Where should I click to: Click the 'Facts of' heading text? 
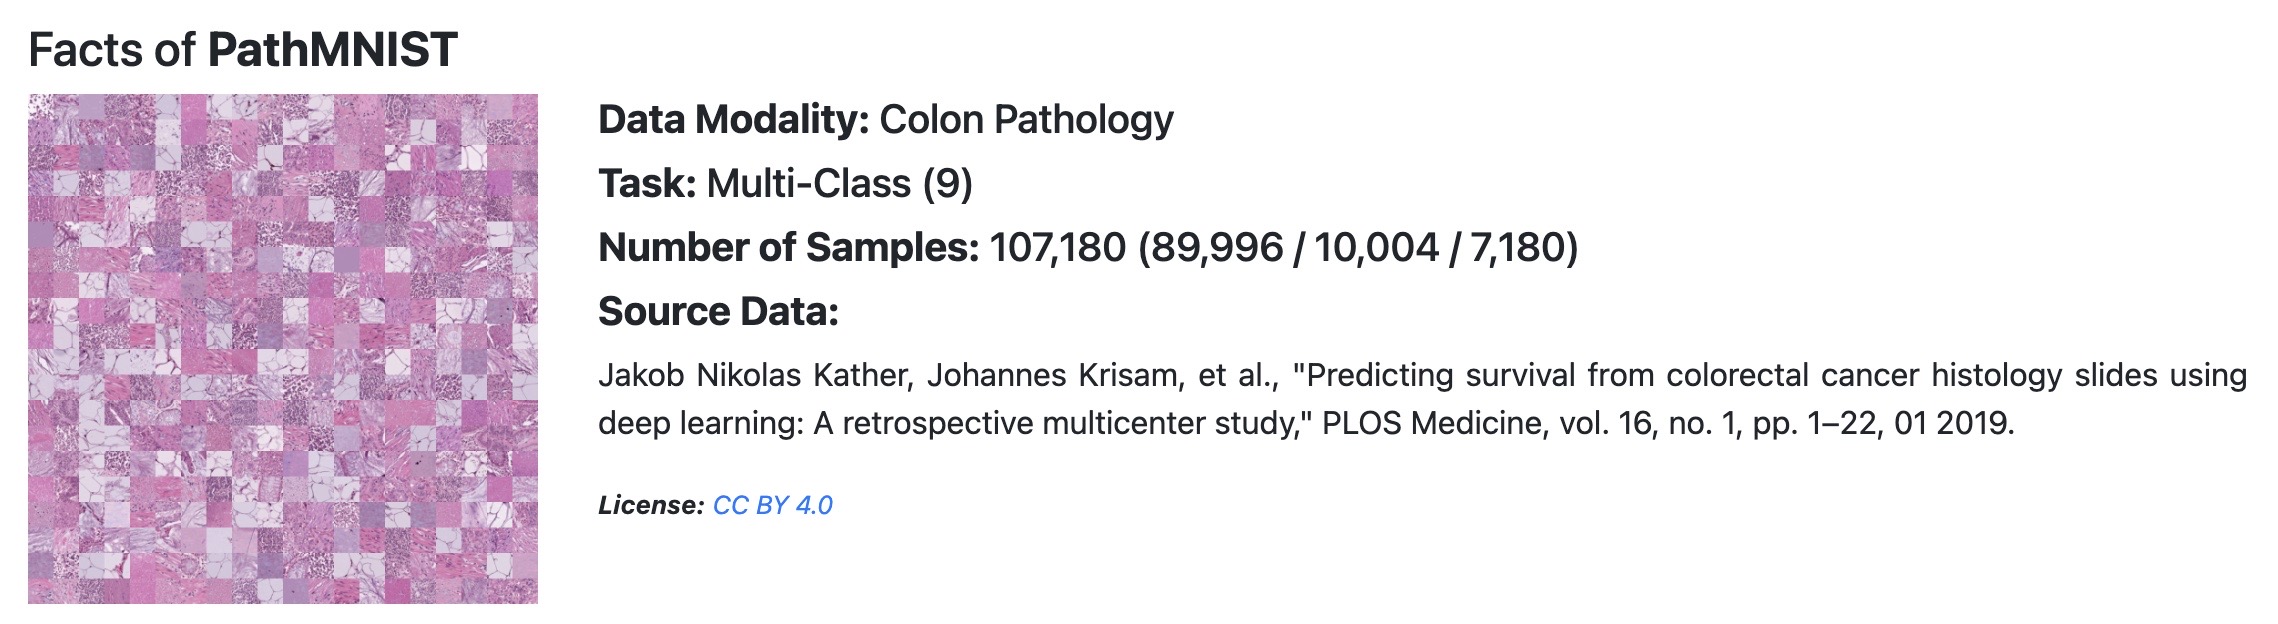coord(112,49)
